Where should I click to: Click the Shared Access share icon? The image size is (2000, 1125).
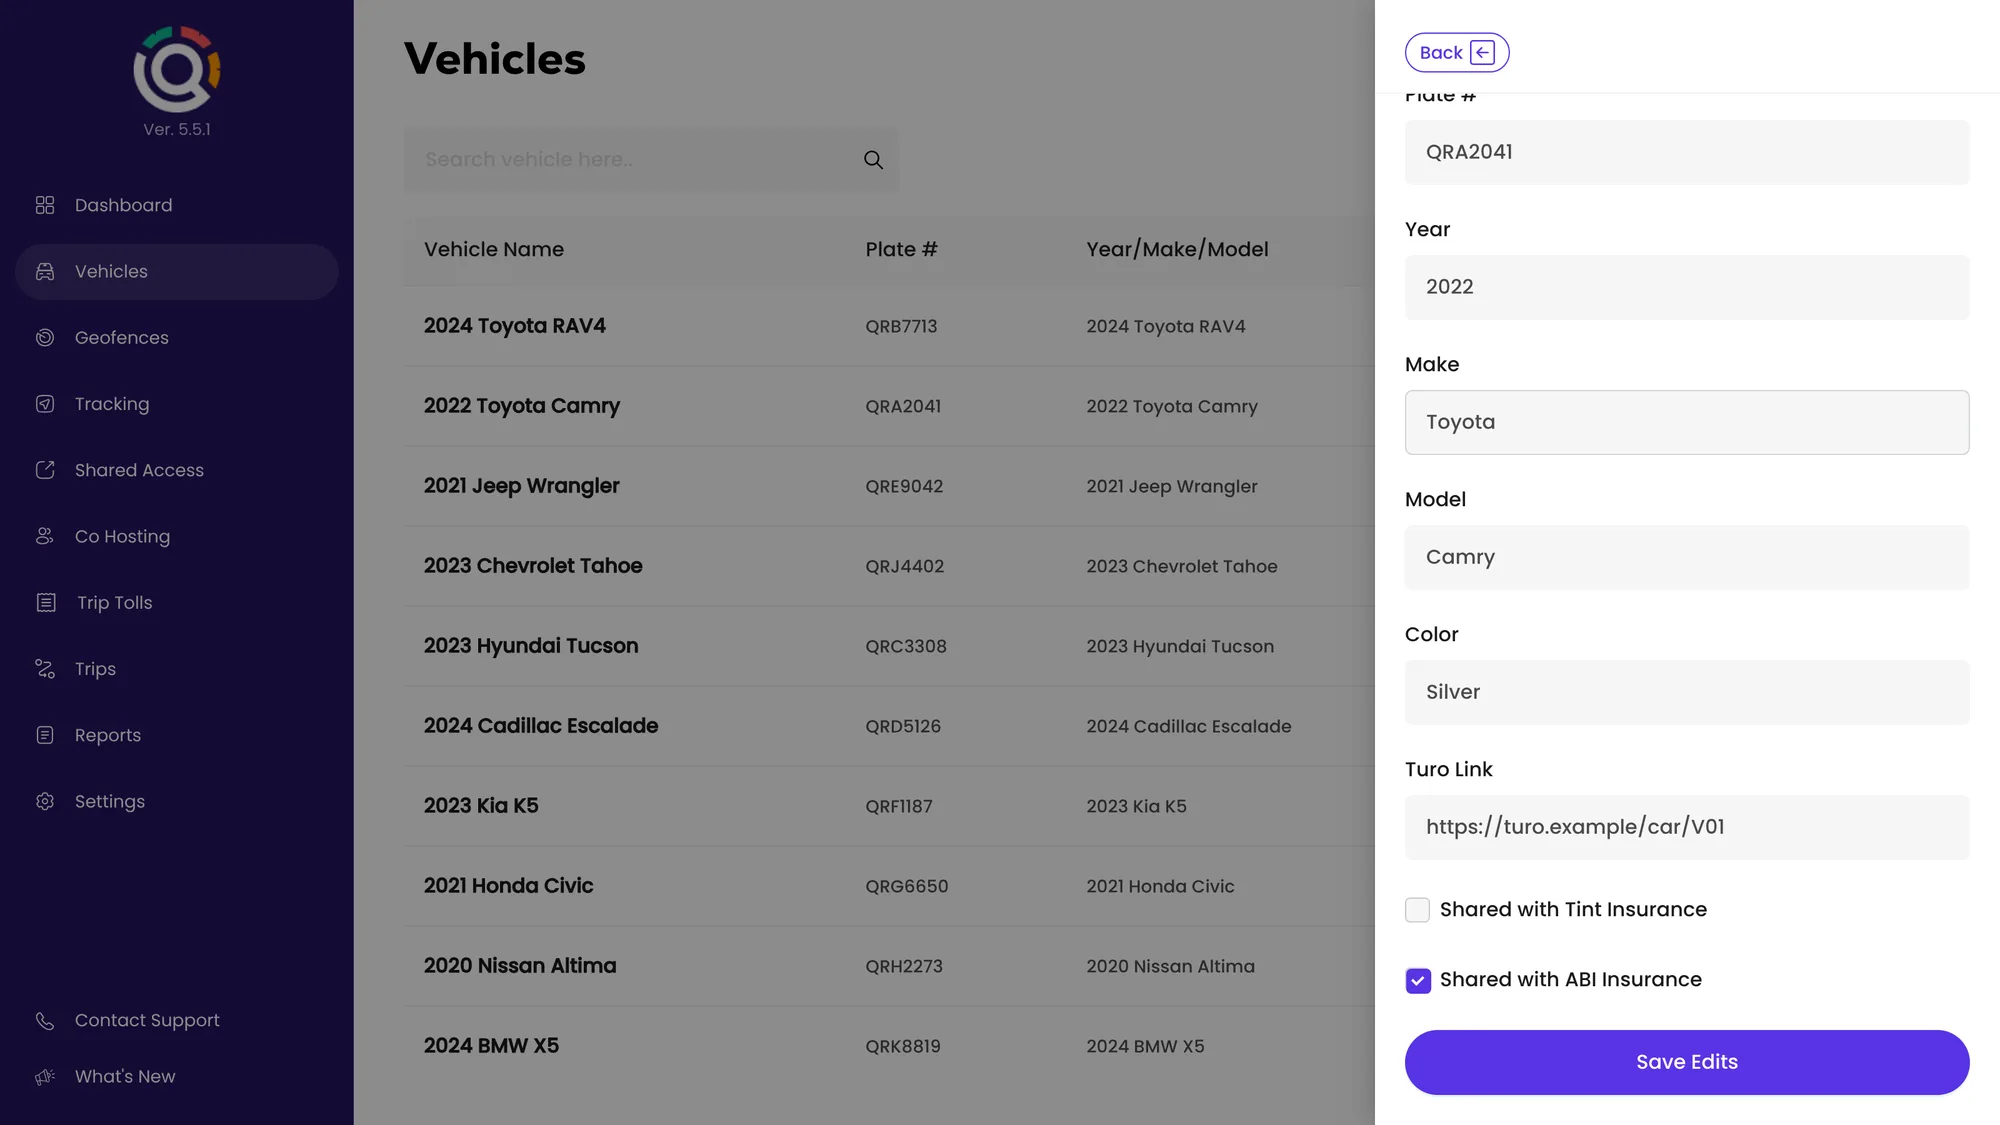click(45, 470)
